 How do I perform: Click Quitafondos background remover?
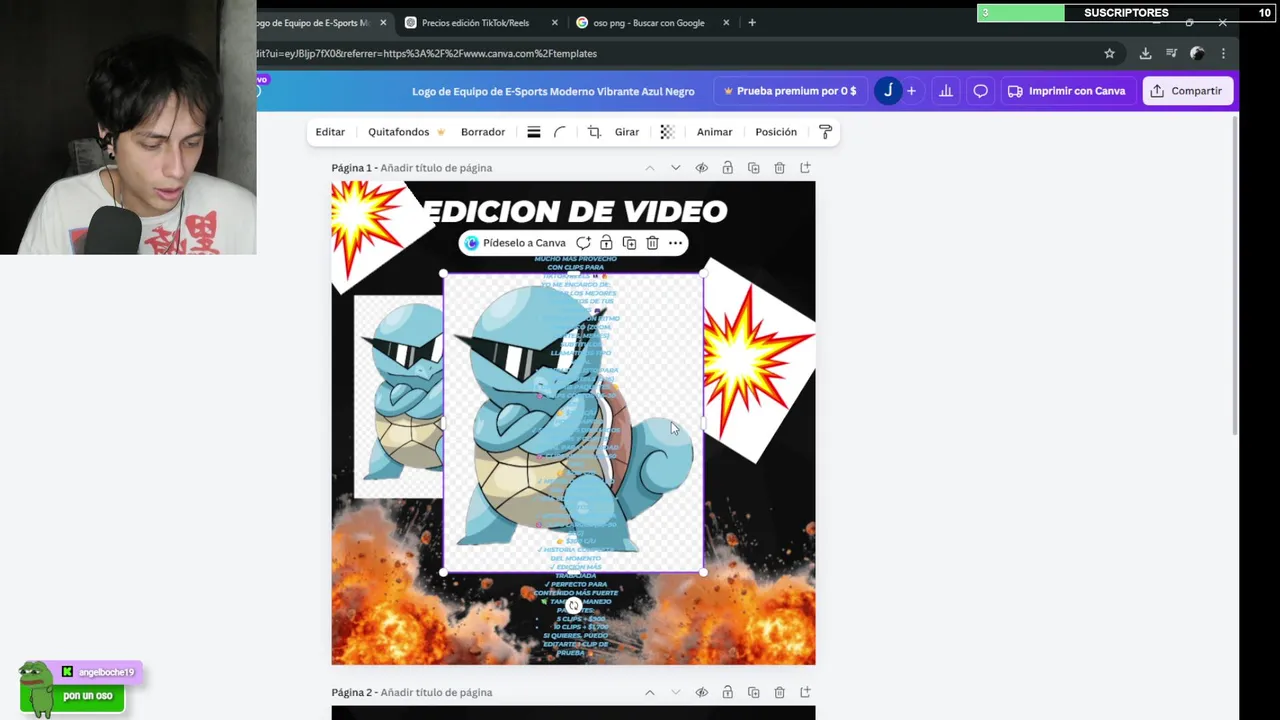[x=406, y=132]
